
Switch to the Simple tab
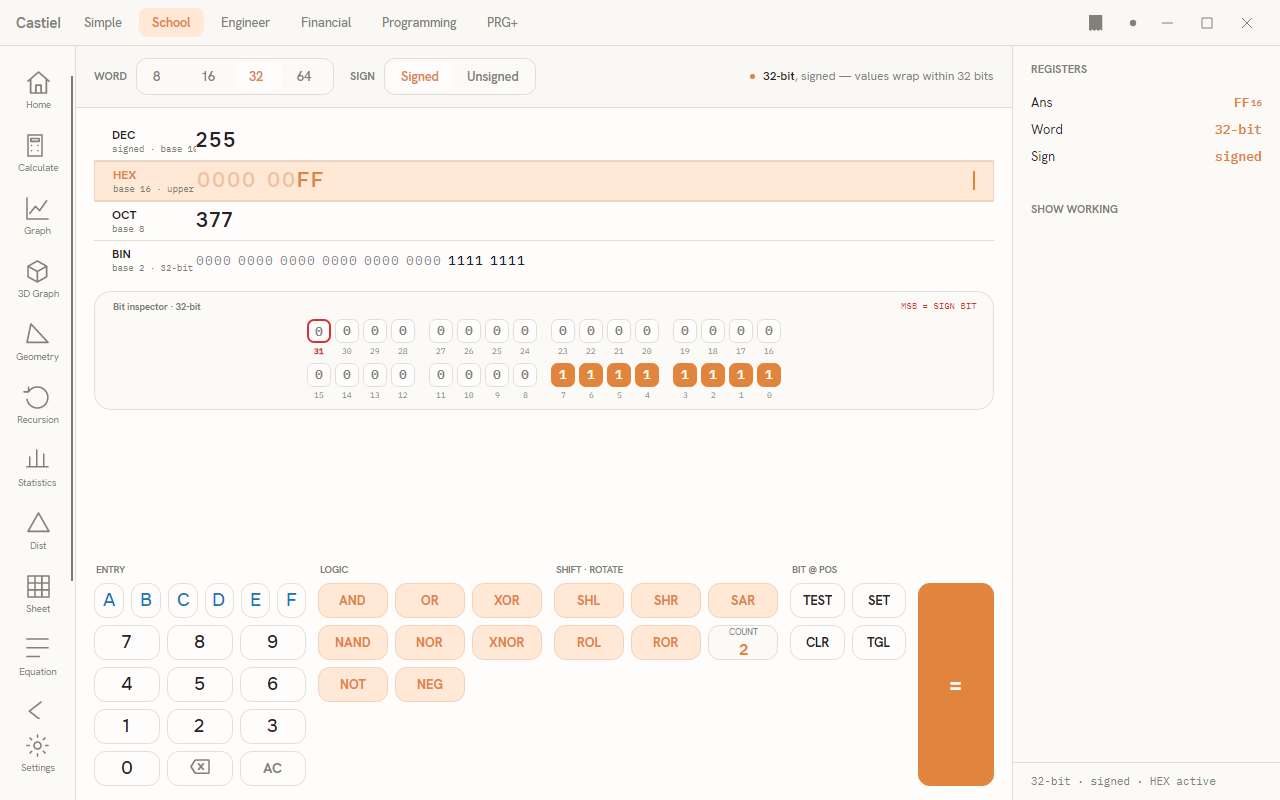click(103, 23)
